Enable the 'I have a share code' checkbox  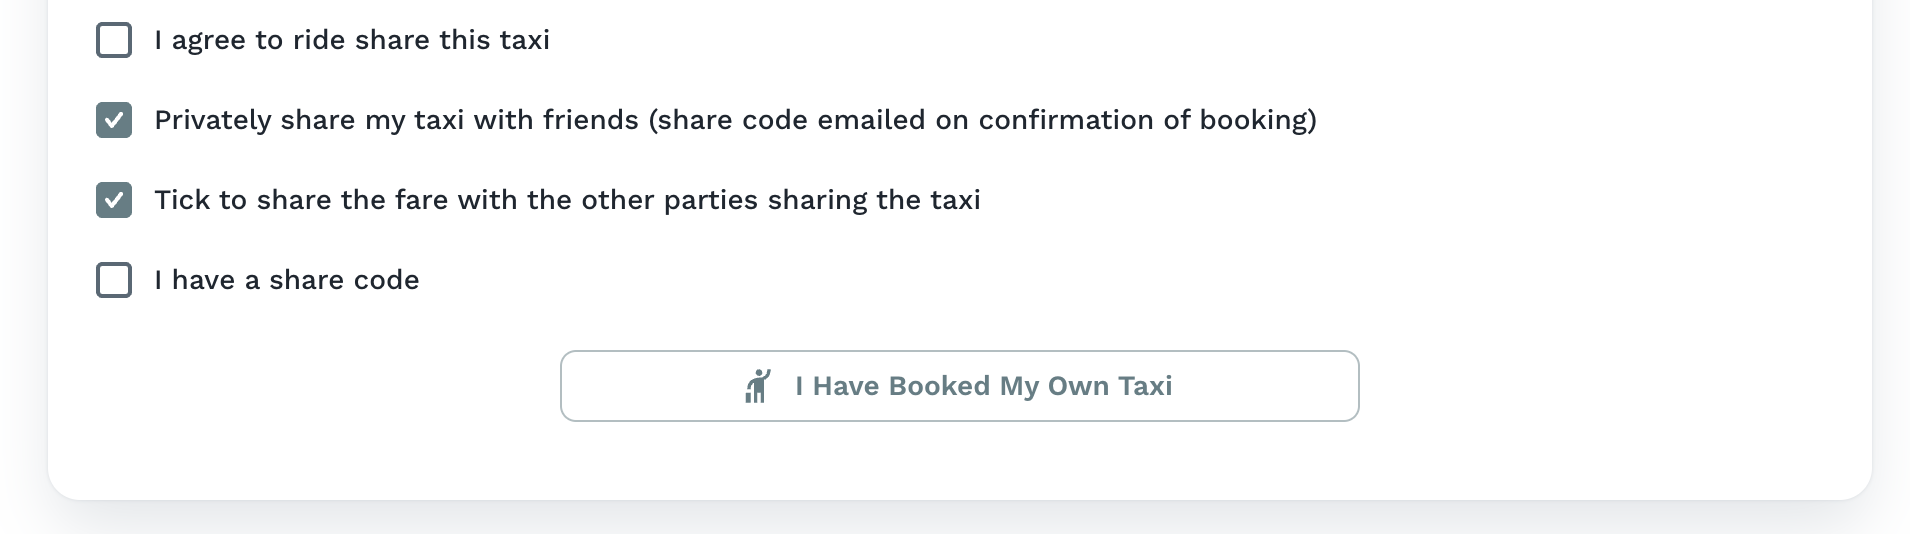coord(114,280)
